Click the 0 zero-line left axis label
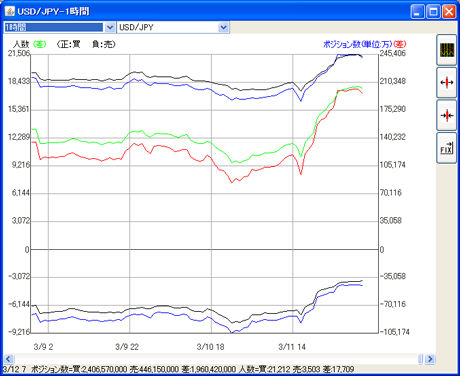Screen dimensions: 460x376 click(27, 250)
